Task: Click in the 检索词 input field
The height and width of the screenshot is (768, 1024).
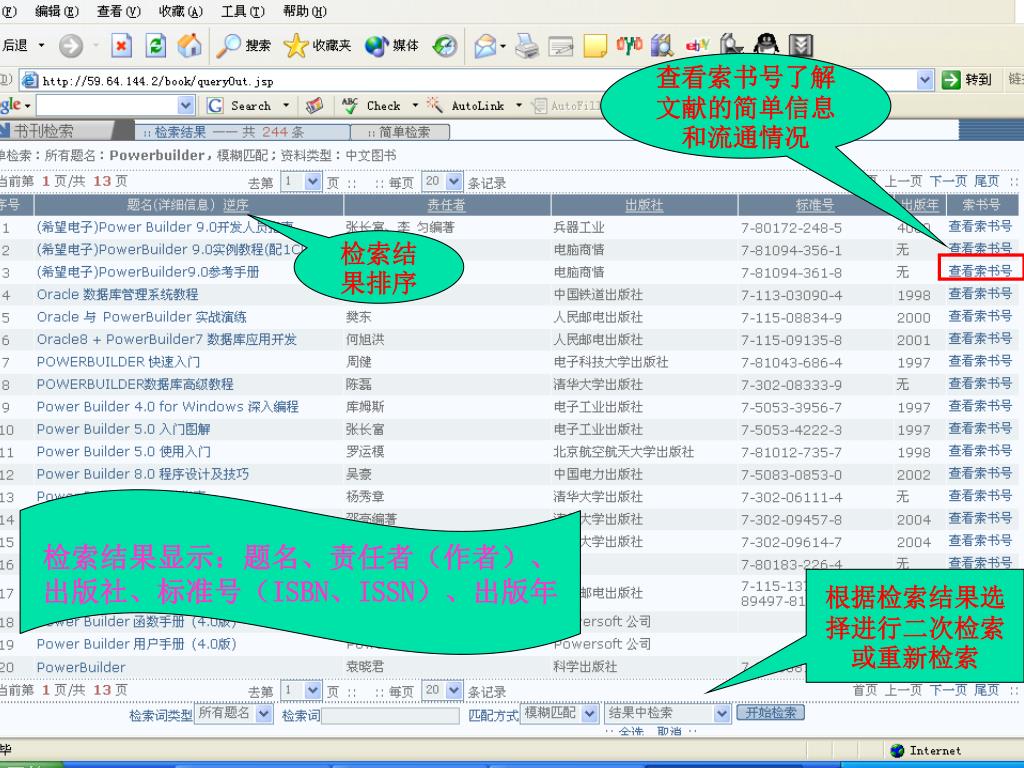Action: coord(390,715)
